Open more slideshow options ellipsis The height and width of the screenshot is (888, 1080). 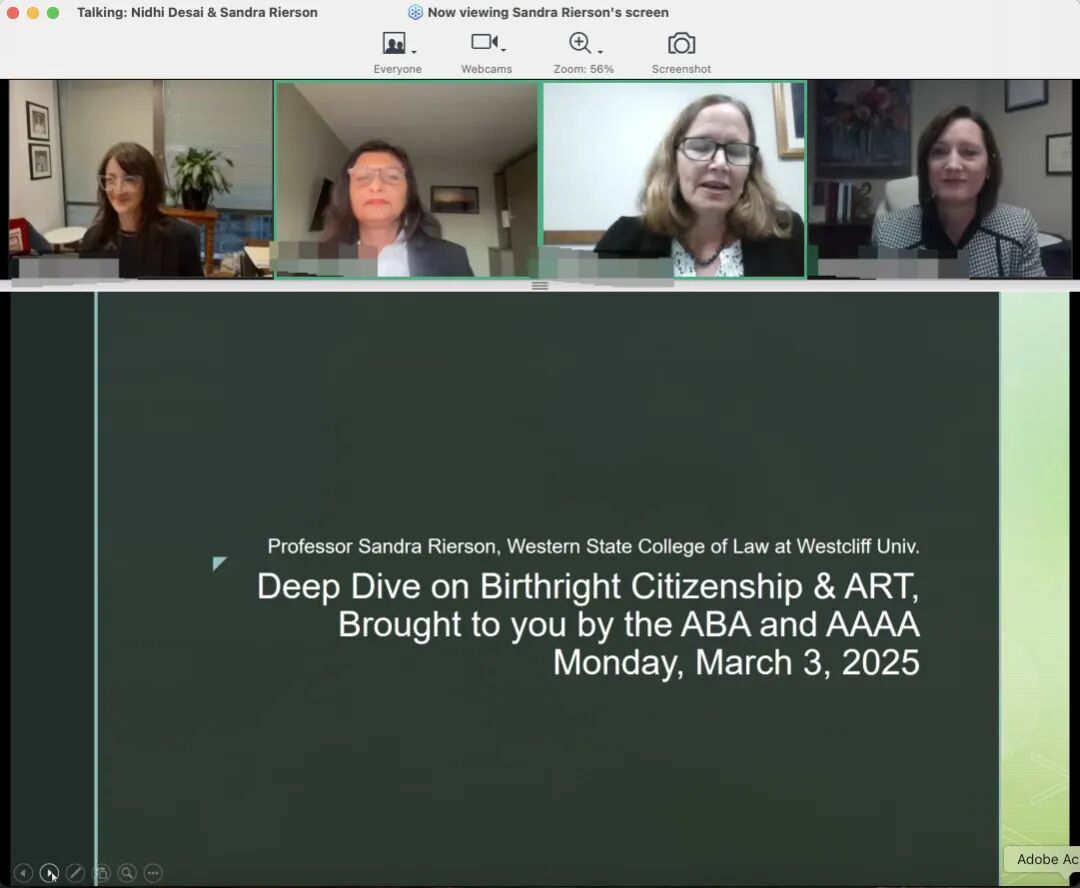pos(153,873)
